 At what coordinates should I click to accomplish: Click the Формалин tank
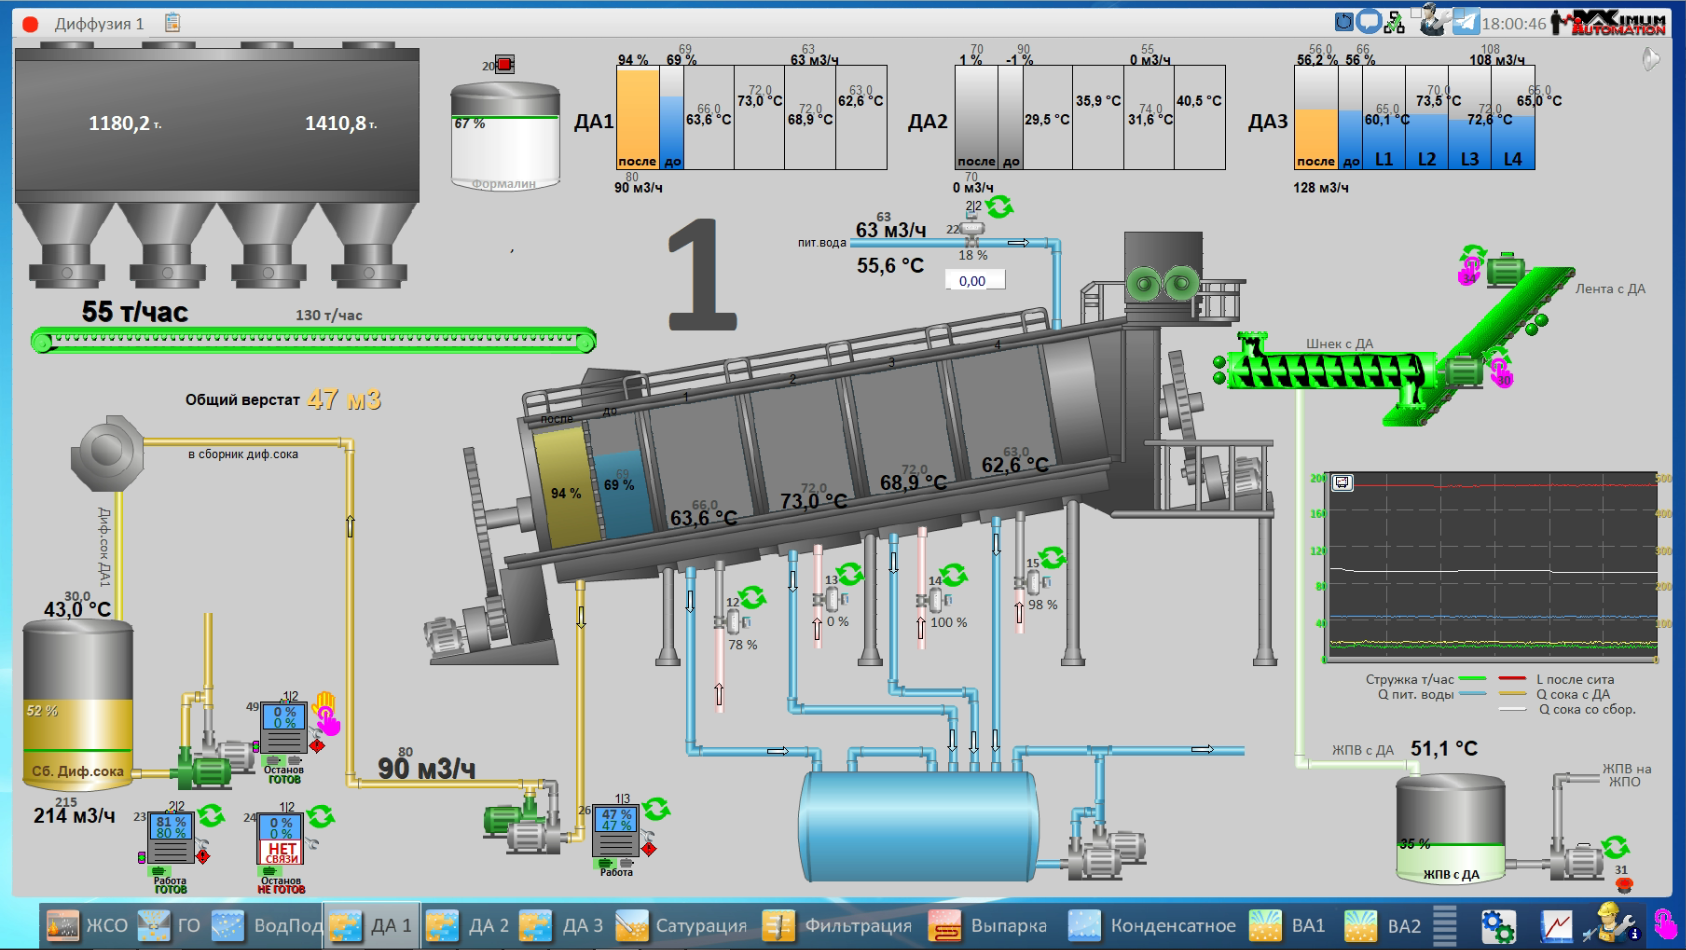(505, 135)
